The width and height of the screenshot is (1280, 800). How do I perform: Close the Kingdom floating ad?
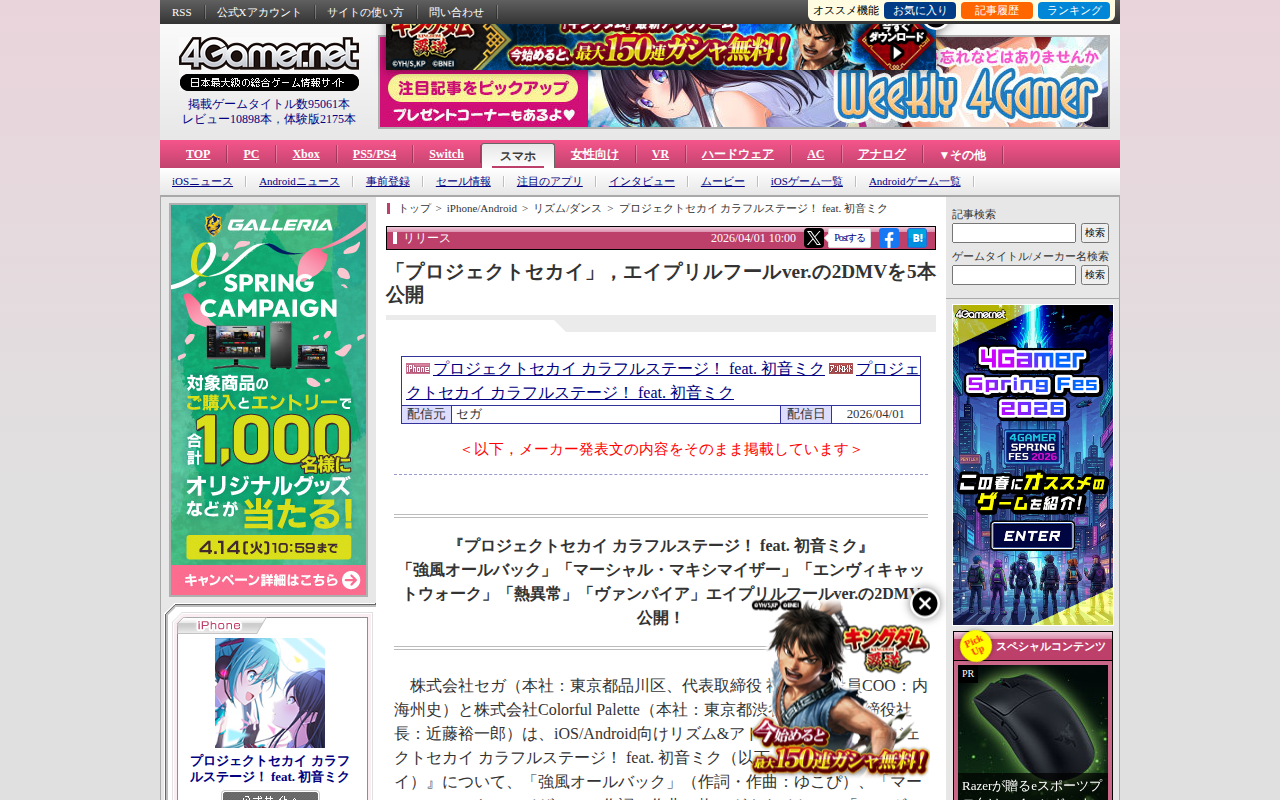click(x=925, y=603)
